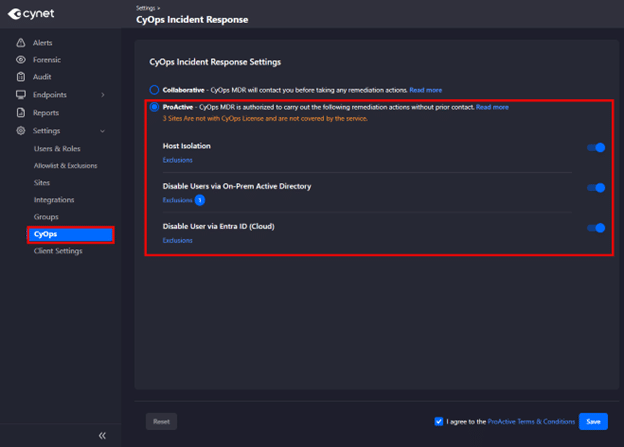
Task: Select the ProActive radio button
Action: pos(154,107)
